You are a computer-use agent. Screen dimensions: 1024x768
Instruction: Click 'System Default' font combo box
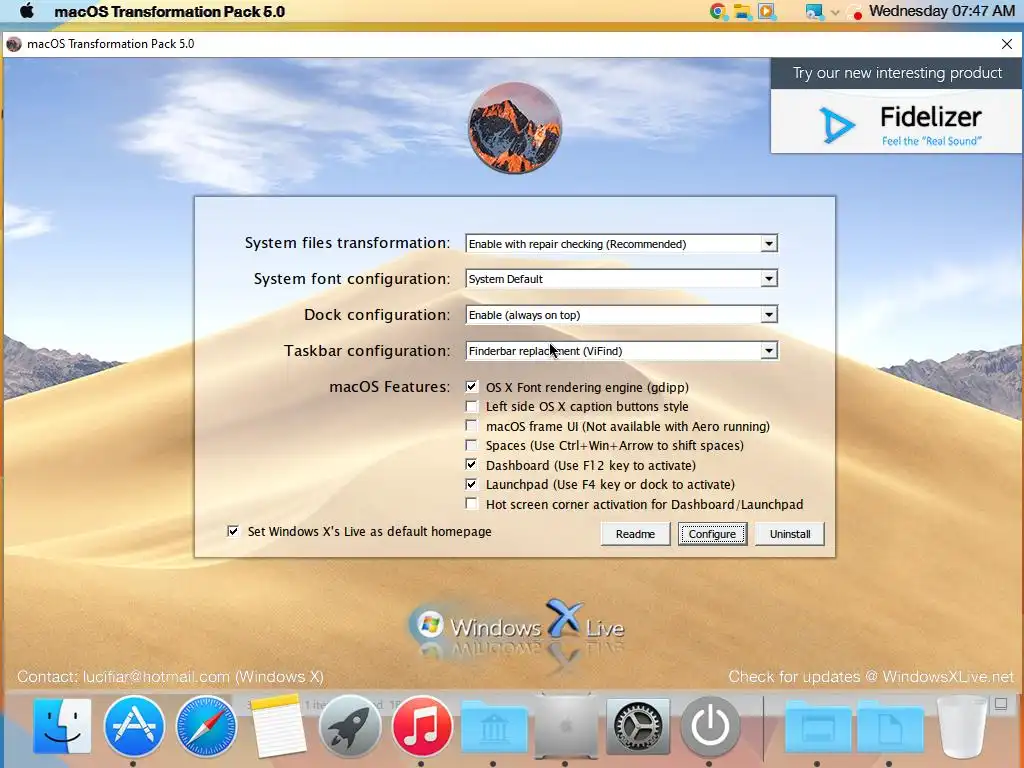click(621, 279)
